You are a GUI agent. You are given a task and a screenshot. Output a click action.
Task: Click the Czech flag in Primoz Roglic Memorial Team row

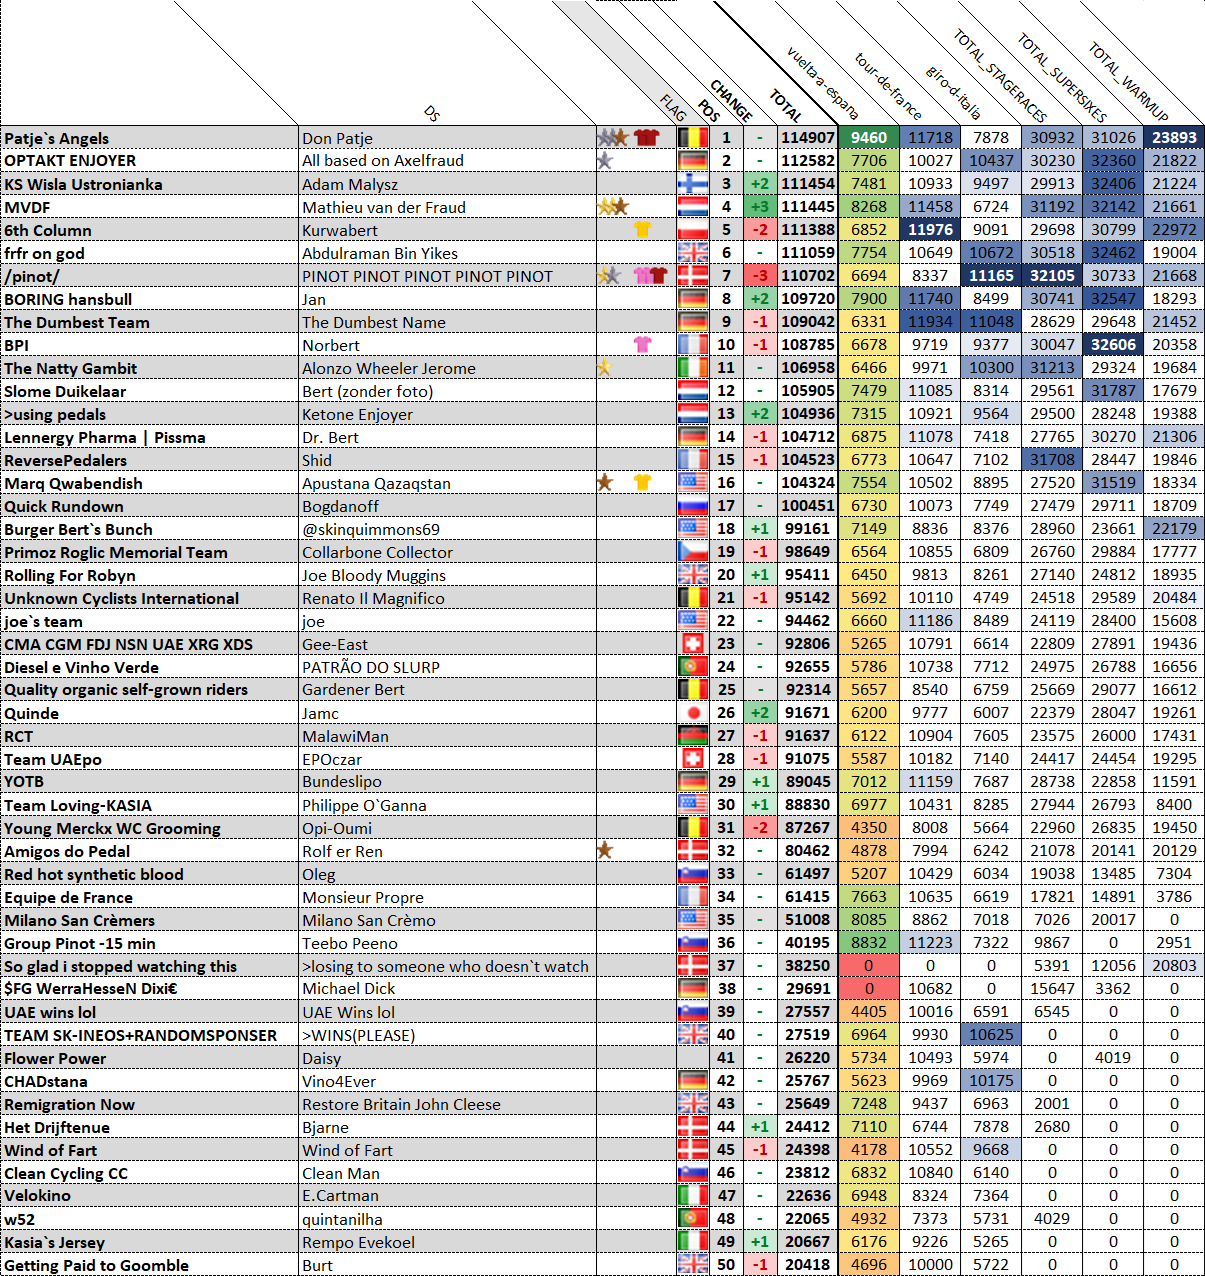[693, 552]
